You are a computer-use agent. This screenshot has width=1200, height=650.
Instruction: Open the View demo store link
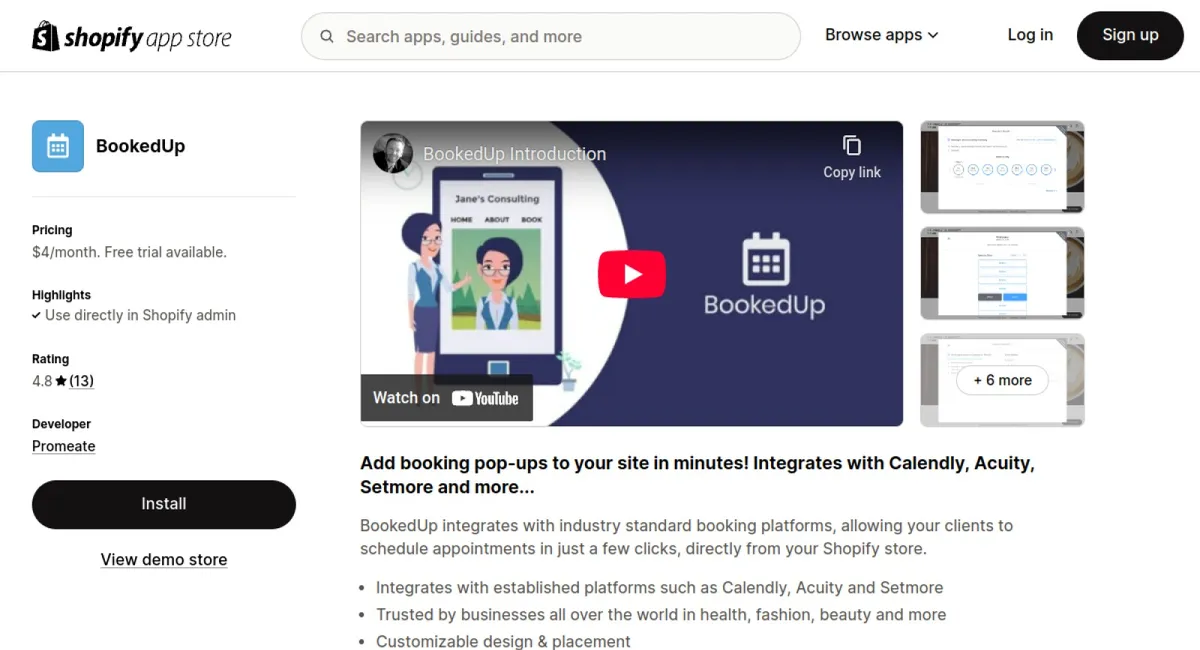[164, 560]
